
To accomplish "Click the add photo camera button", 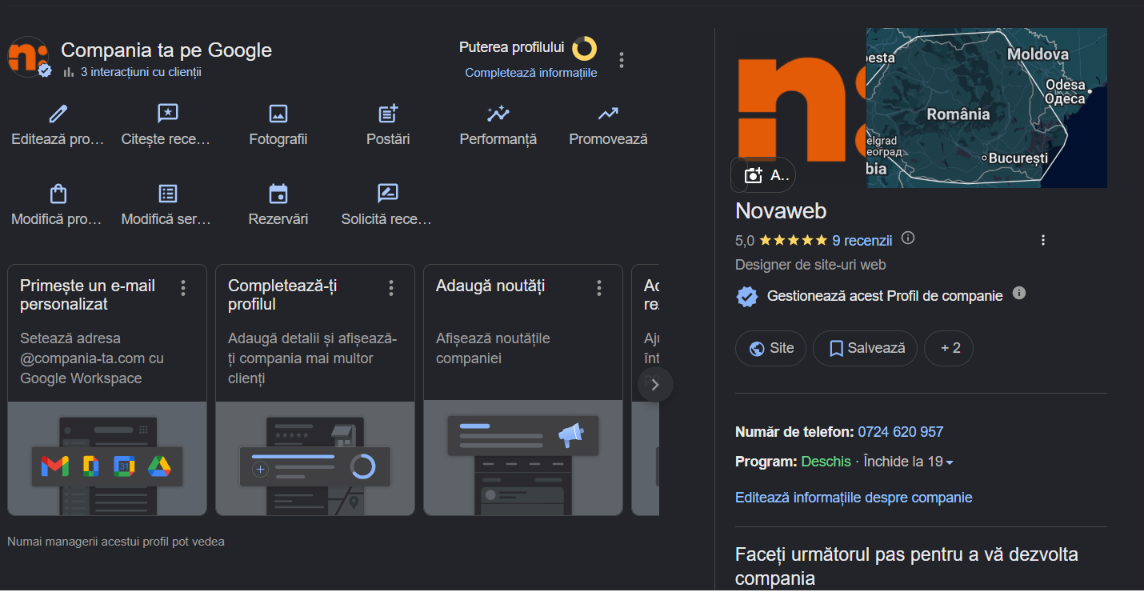I will click(763, 175).
